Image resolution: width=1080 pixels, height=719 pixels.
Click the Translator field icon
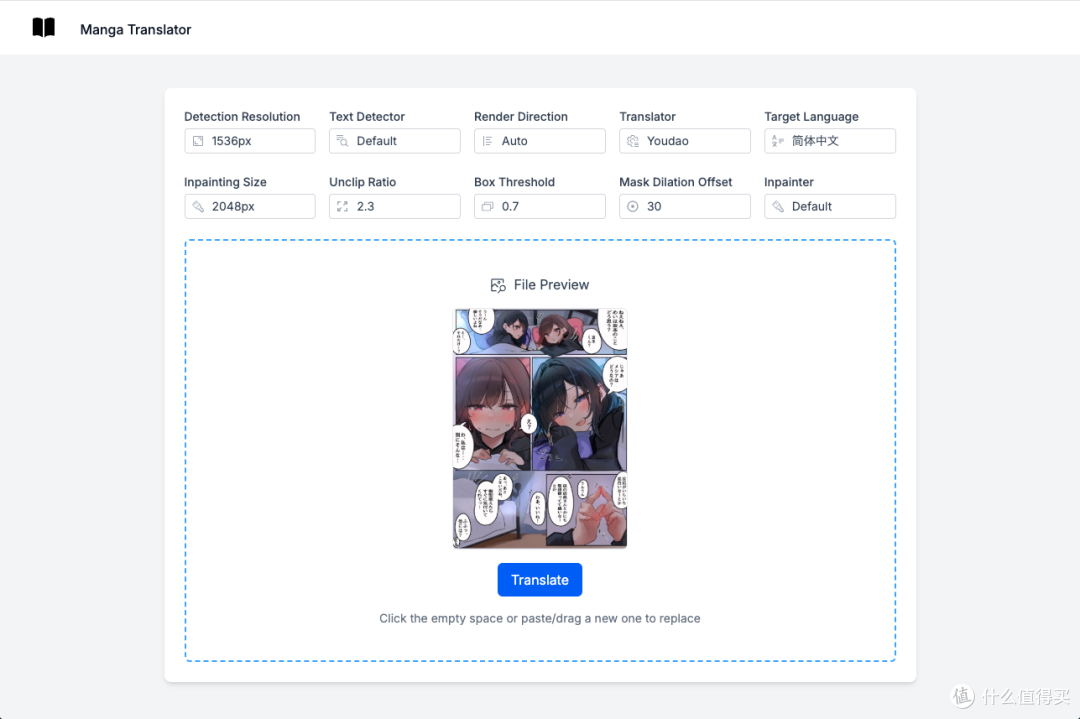pos(633,141)
